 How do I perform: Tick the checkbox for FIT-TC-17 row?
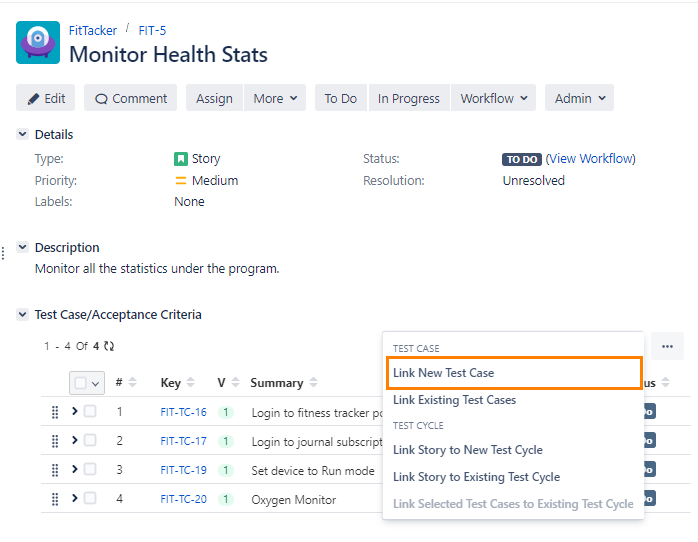[90, 440]
